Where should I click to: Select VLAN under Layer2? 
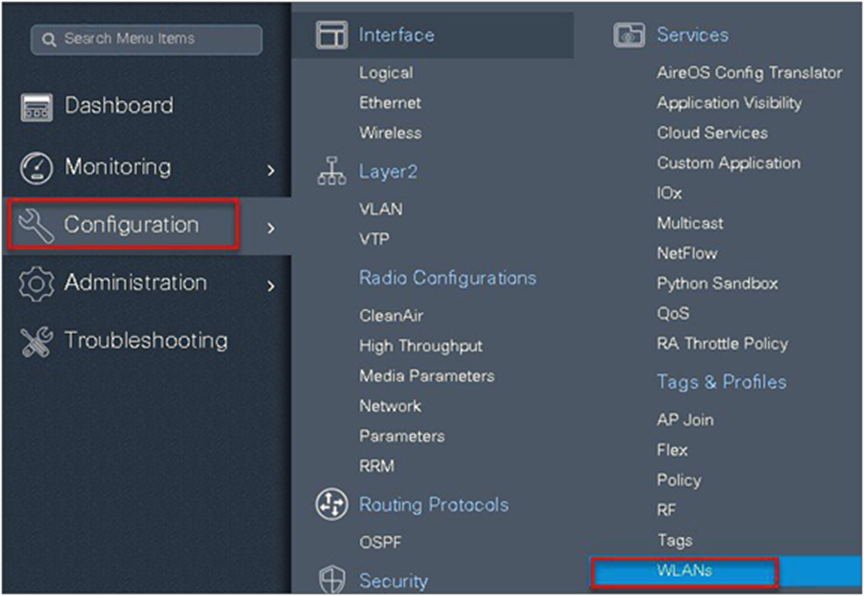tap(381, 210)
